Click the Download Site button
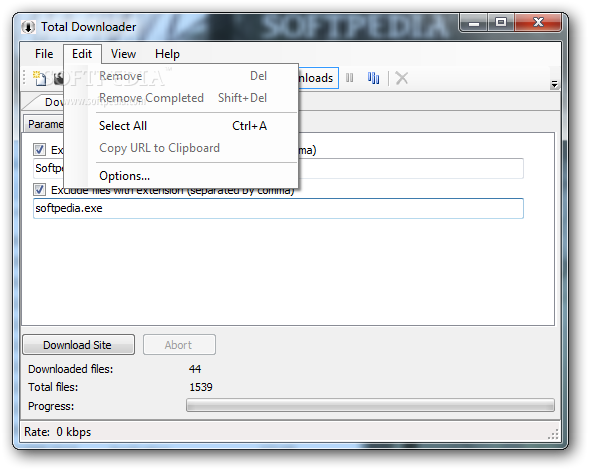This screenshot has width=589, height=470. (x=78, y=345)
